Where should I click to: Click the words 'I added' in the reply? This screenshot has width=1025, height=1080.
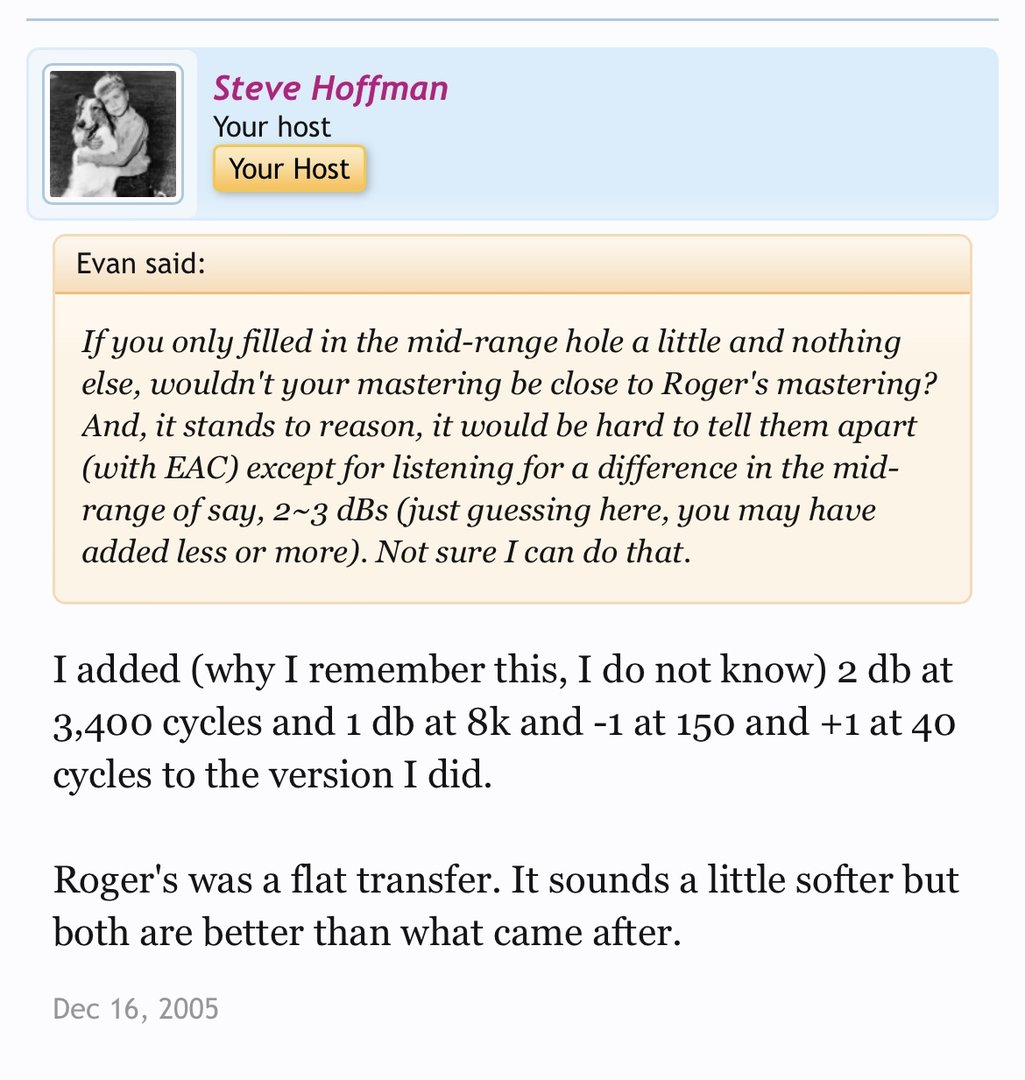point(107,669)
